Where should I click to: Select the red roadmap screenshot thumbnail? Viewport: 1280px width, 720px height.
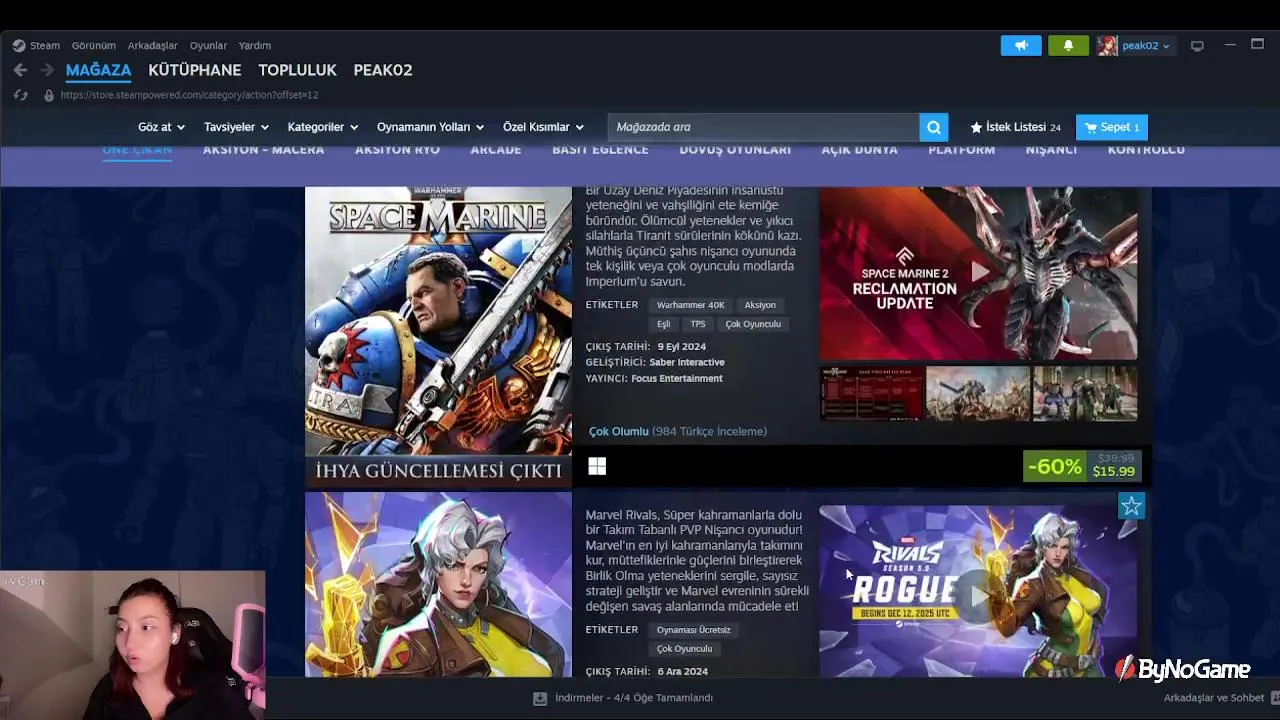(x=872, y=393)
